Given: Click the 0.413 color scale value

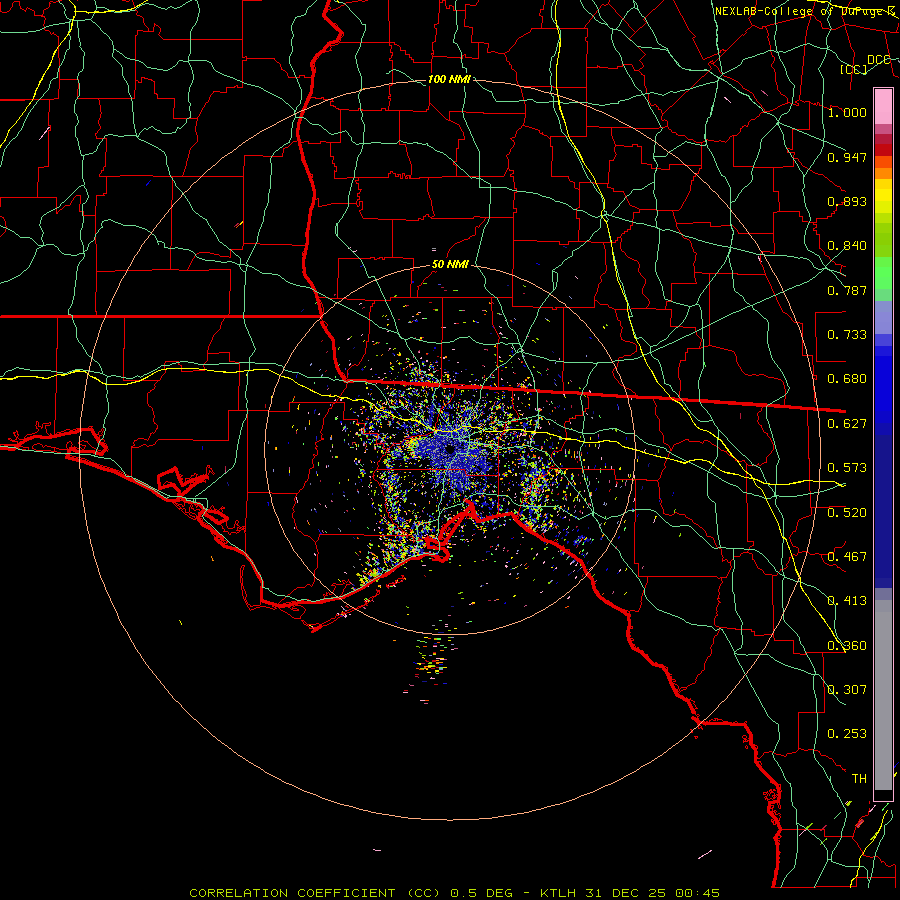Looking at the screenshot, I should pyautogui.click(x=847, y=600).
